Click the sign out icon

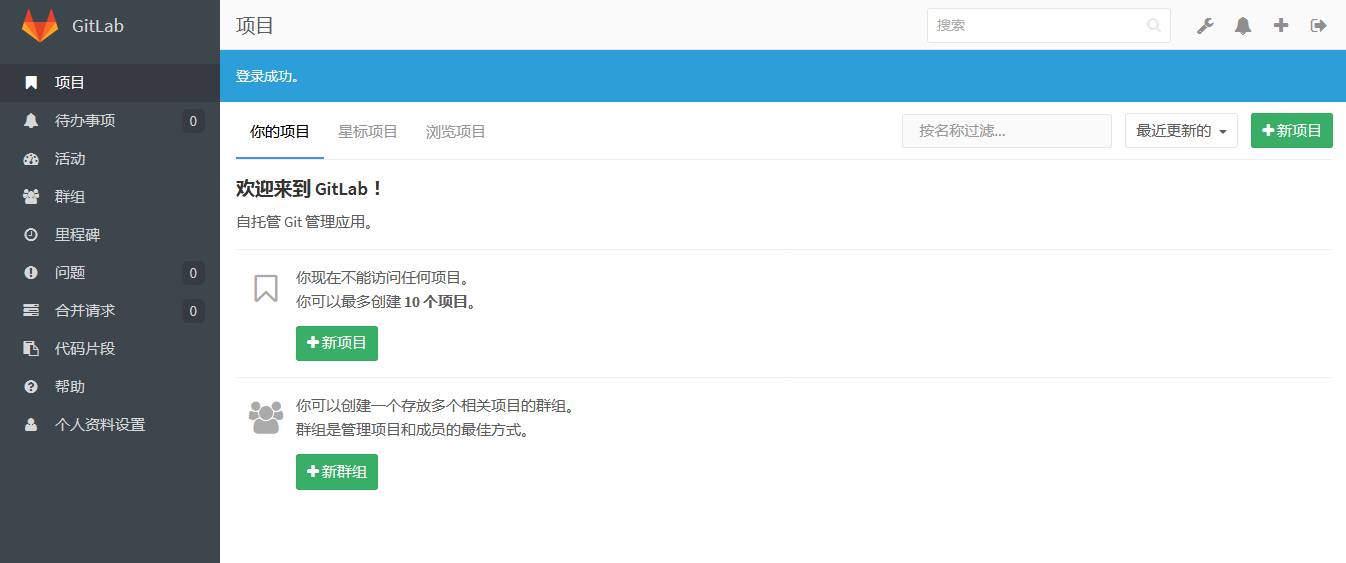1319,26
